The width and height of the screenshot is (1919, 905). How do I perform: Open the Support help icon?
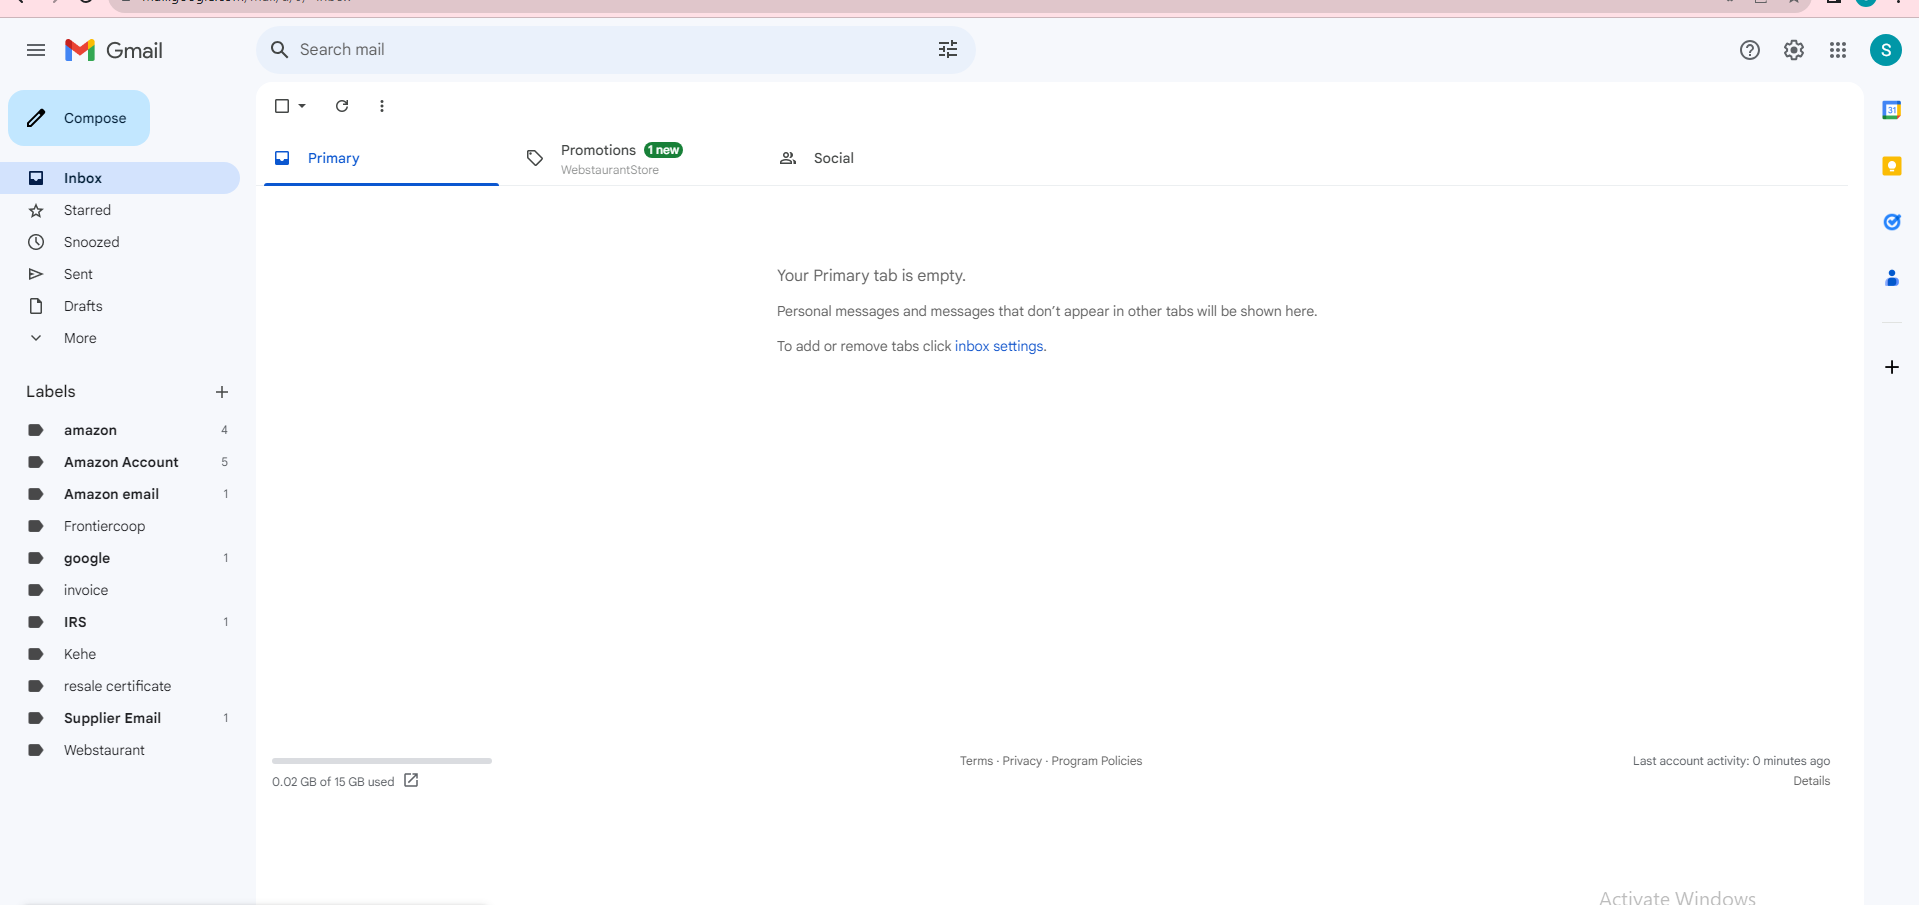coord(1750,50)
